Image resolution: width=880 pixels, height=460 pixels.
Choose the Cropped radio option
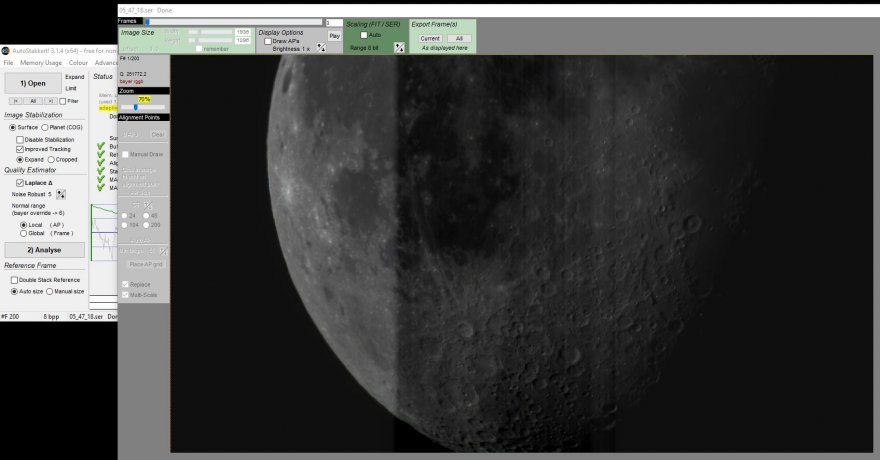pyautogui.click(x=51, y=159)
